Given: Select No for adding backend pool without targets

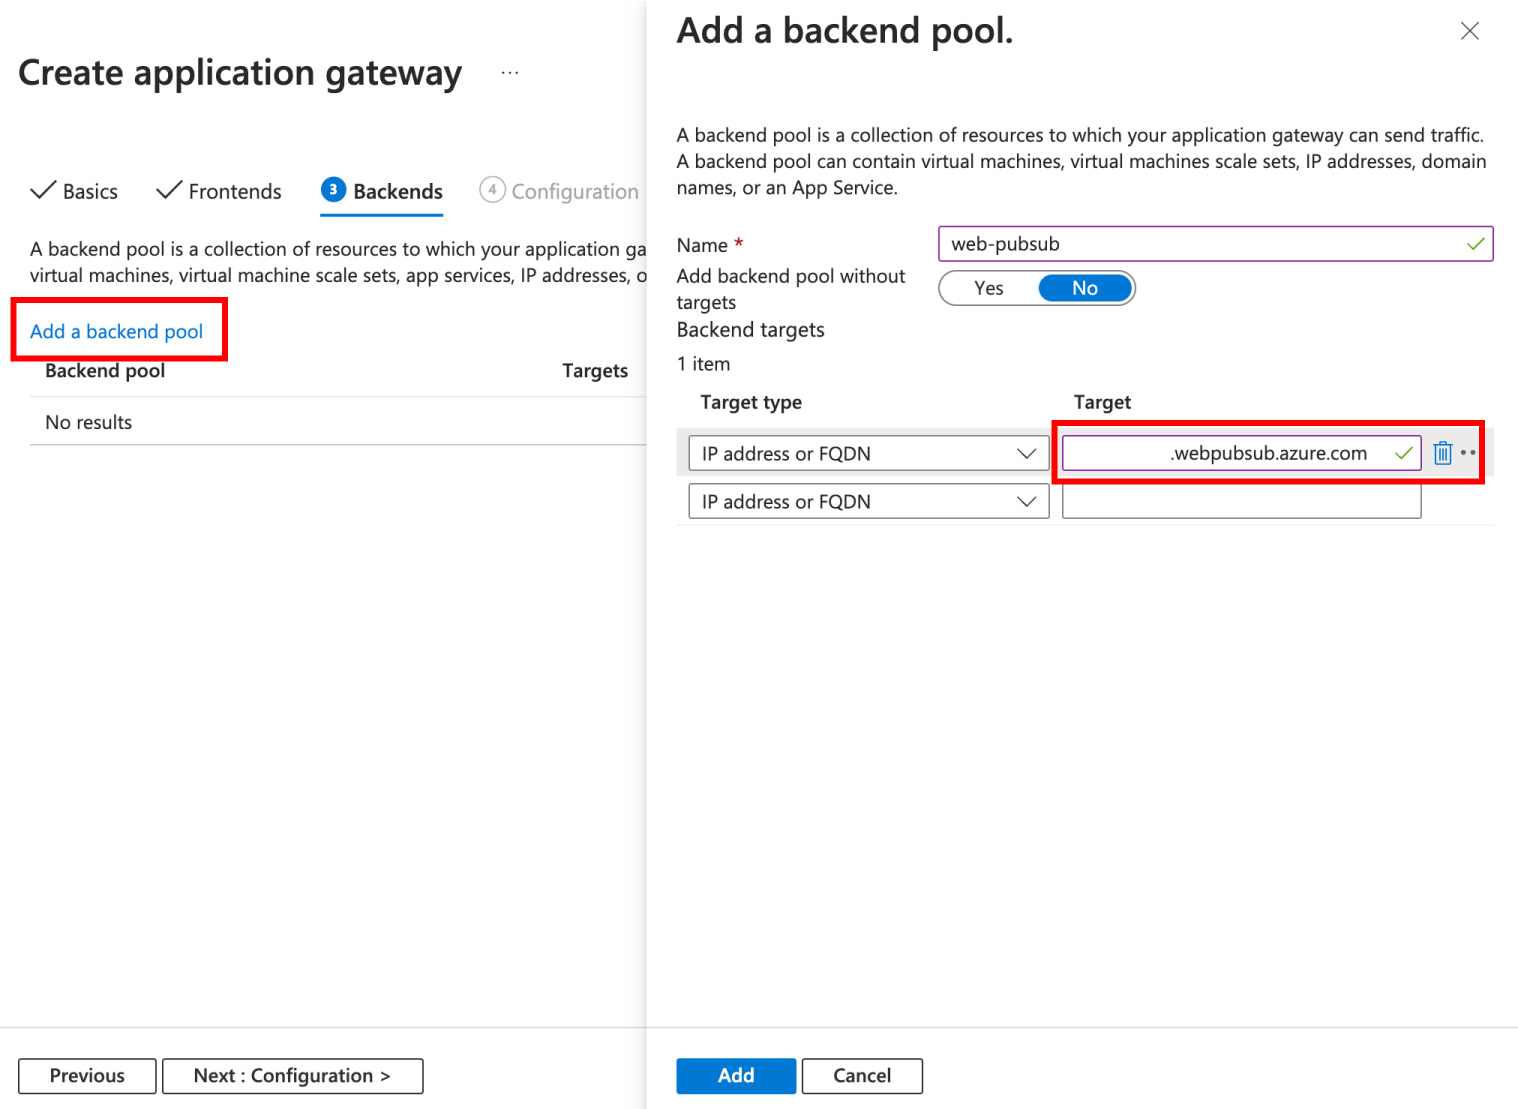Looking at the screenshot, I should click(x=1085, y=288).
